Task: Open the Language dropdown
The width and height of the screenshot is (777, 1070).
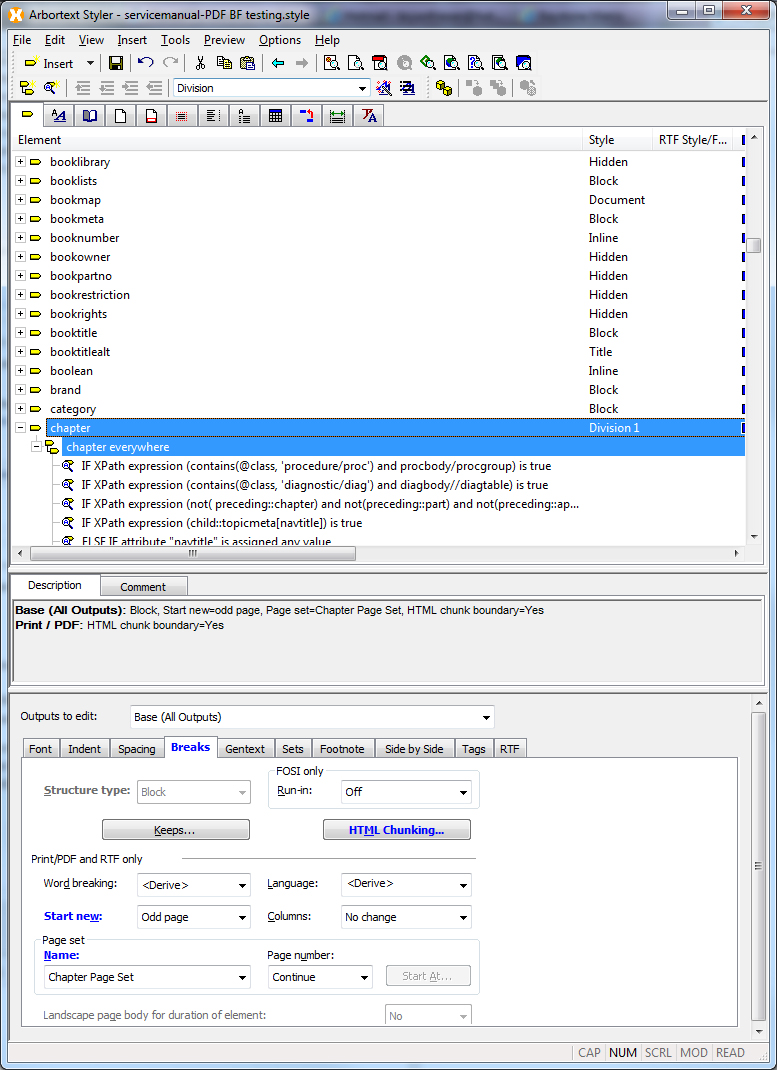Action: click(406, 884)
